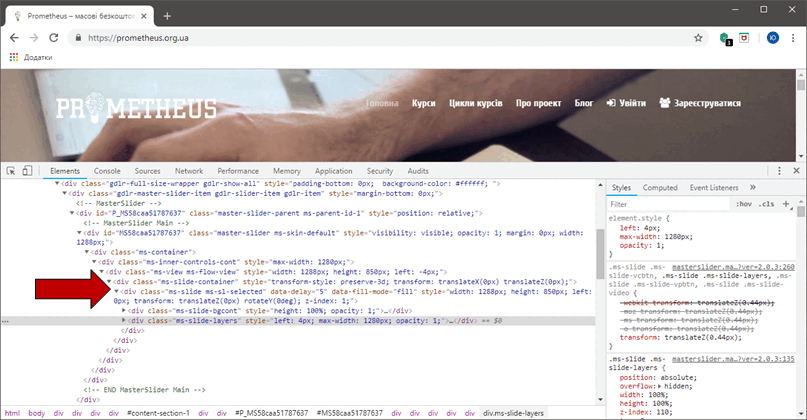Click the Filter styles input field
The width and height of the screenshot is (807, 420).
[x=668, y=204]
